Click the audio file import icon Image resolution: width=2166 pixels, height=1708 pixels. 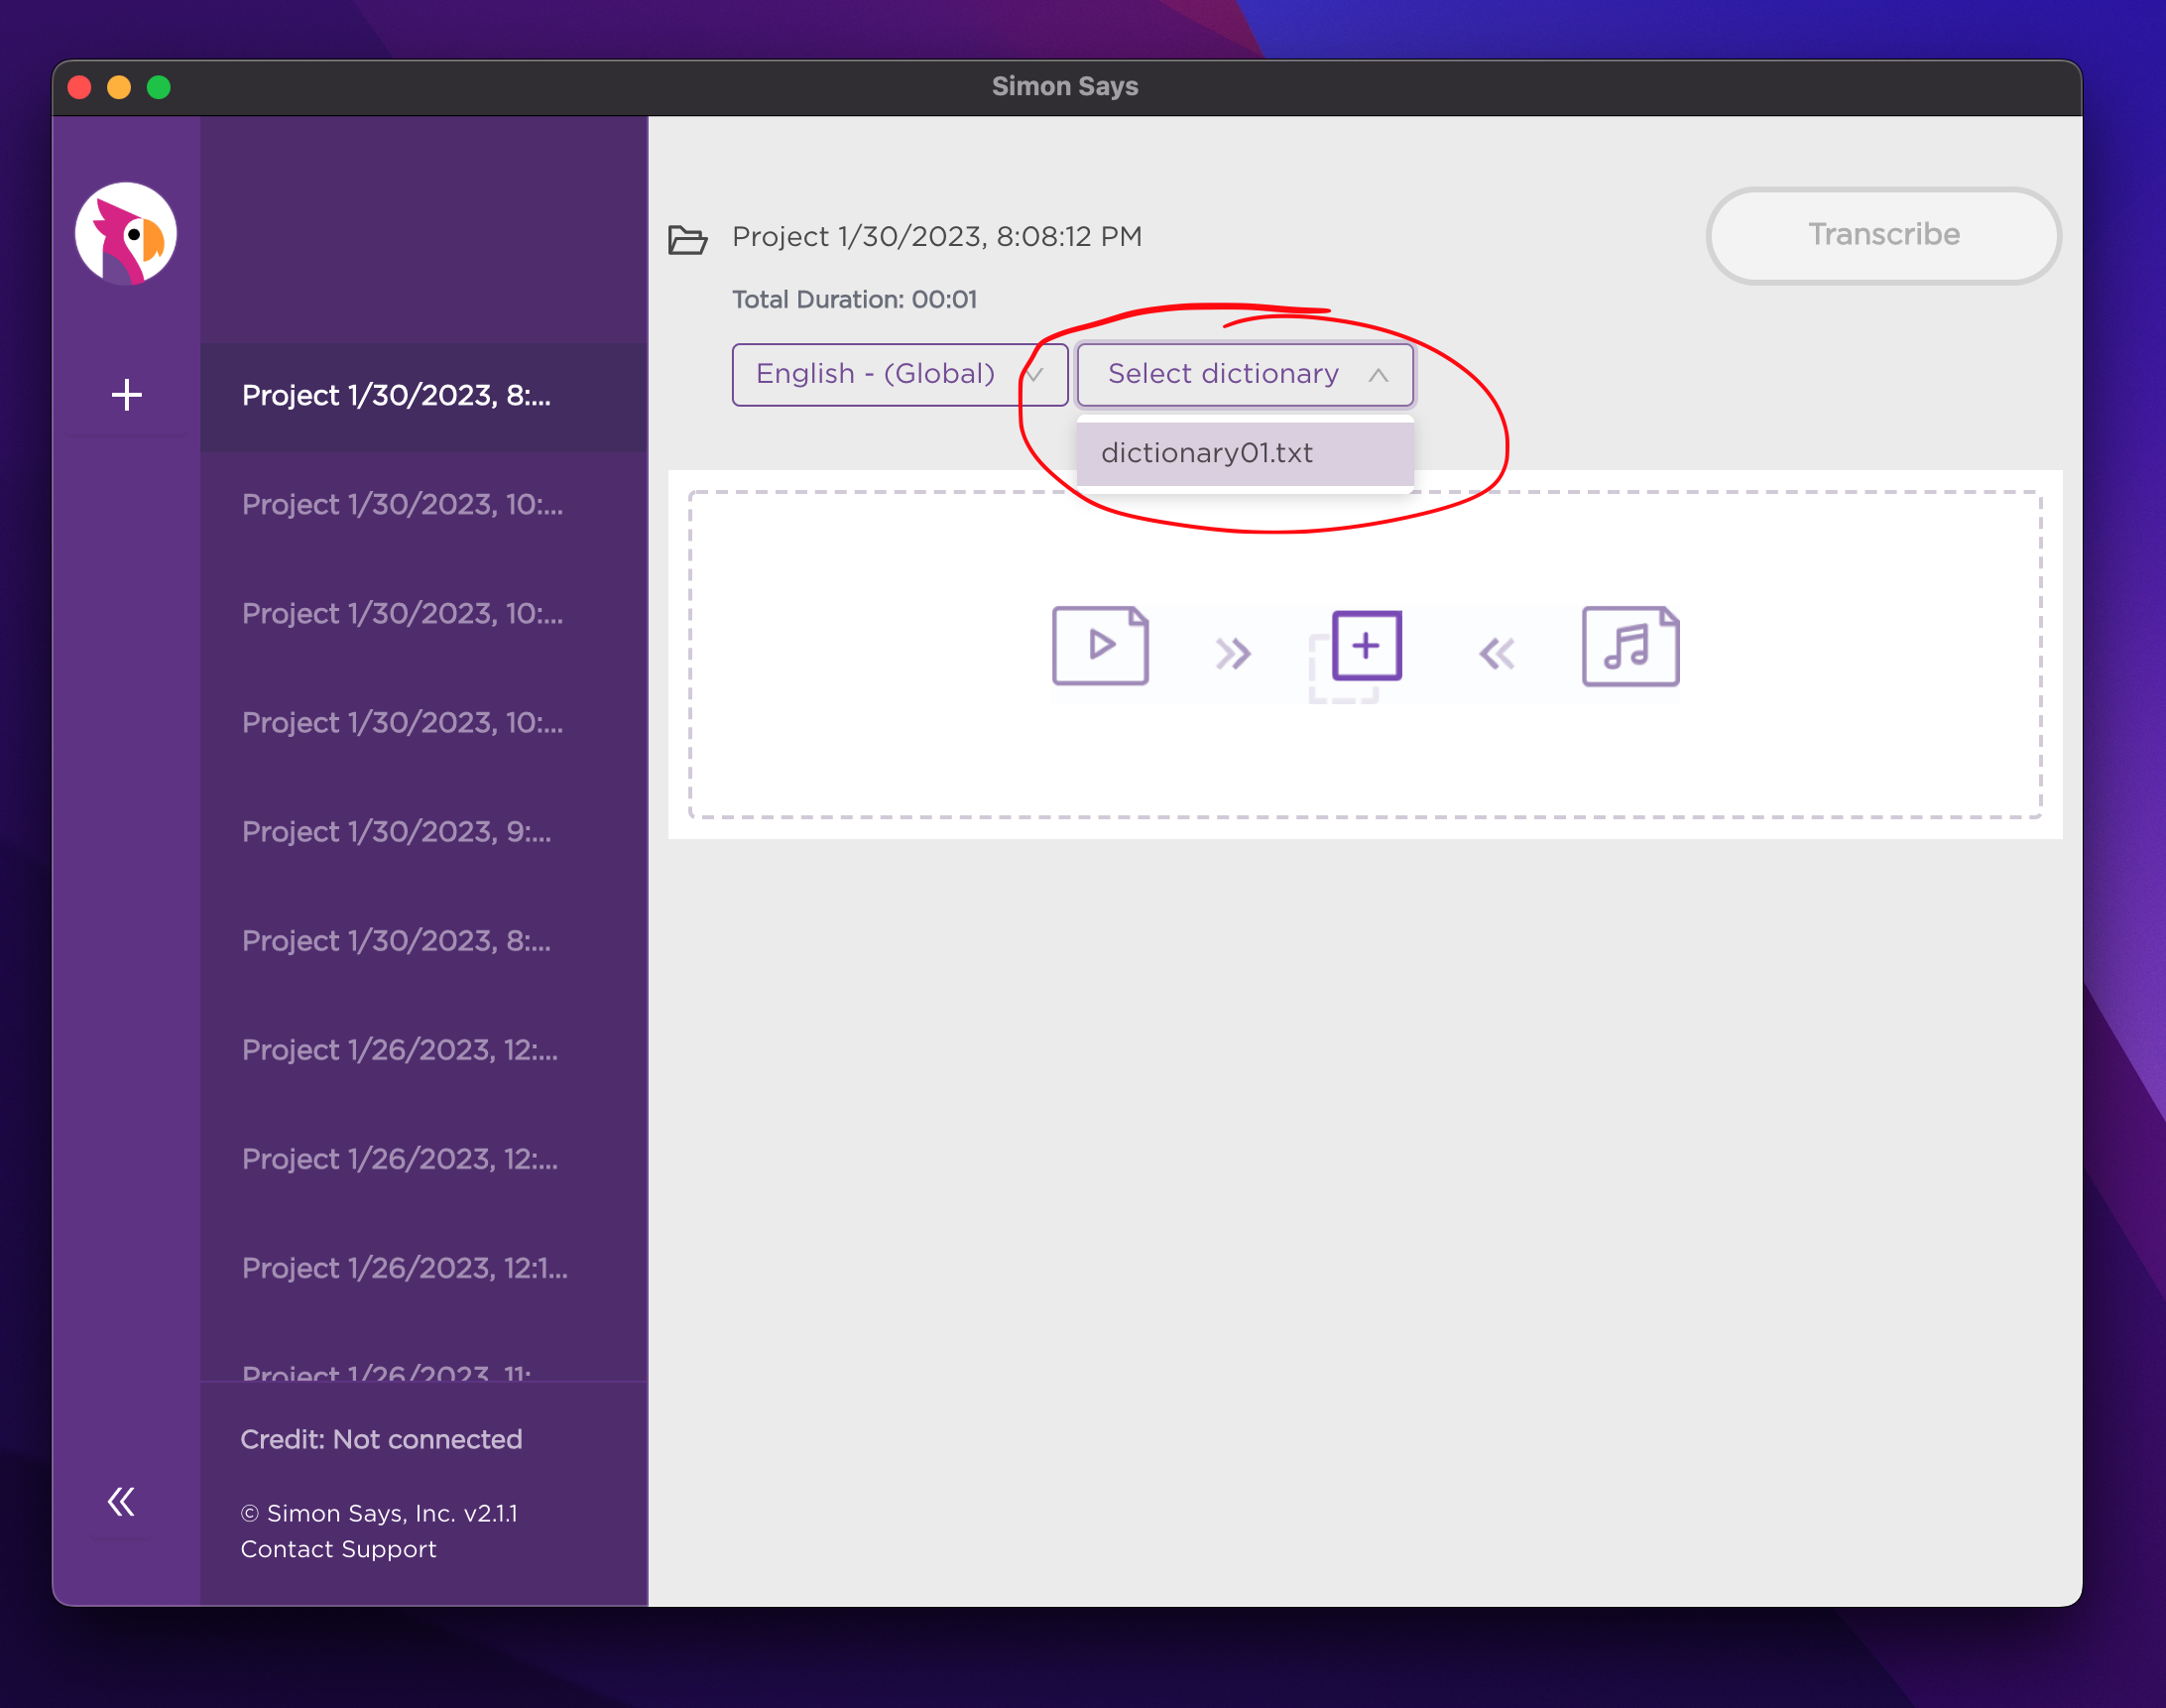coord(1630,646)
